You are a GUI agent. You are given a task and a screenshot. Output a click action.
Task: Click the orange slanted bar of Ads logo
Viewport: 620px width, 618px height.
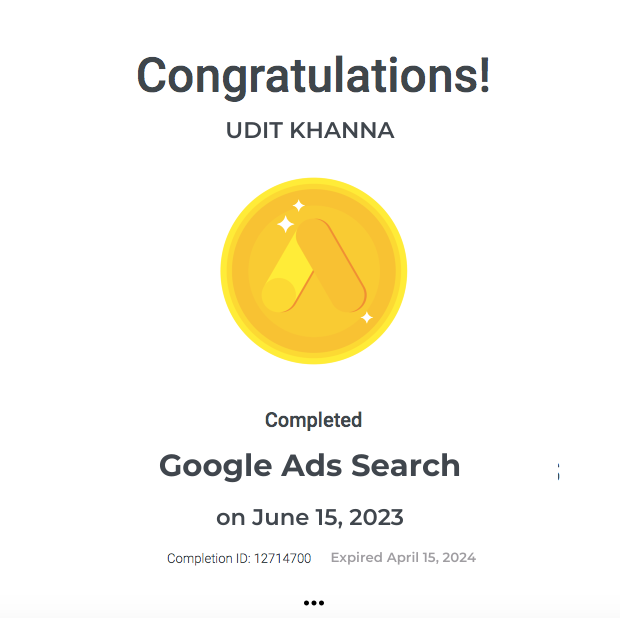(x=331, y=266)
